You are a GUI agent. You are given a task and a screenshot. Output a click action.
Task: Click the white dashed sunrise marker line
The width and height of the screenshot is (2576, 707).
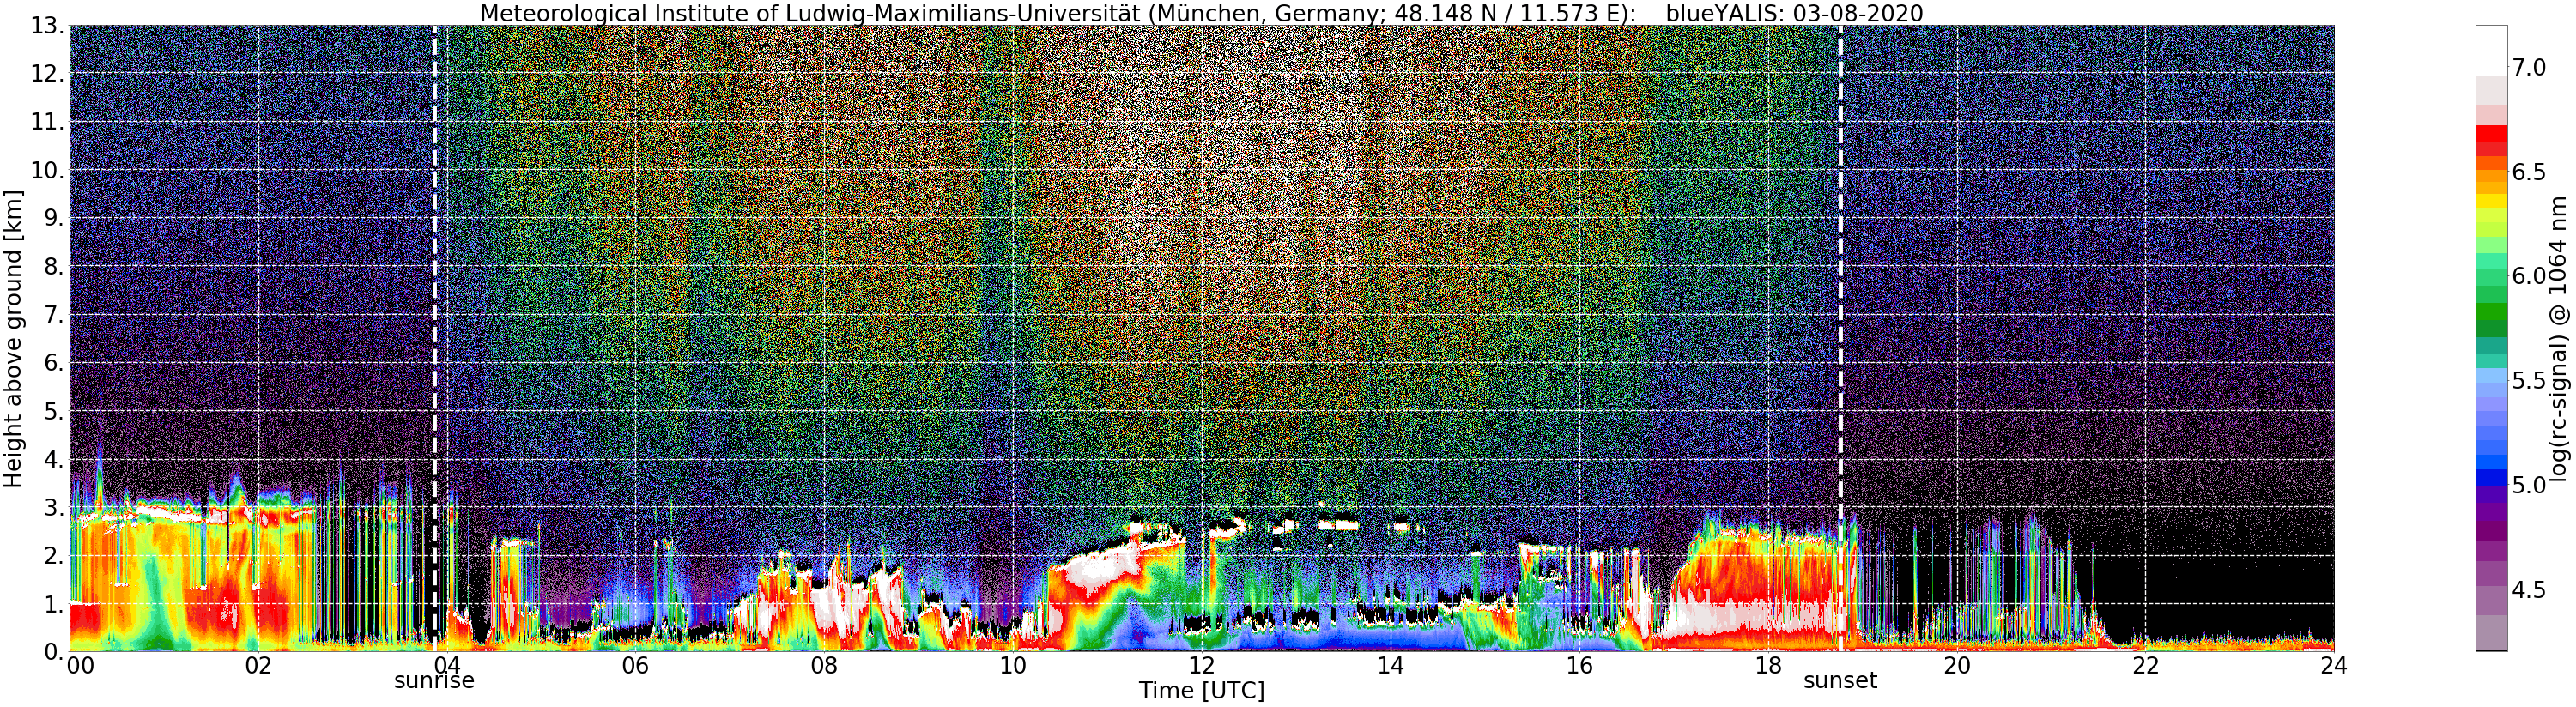pos(434,338)
